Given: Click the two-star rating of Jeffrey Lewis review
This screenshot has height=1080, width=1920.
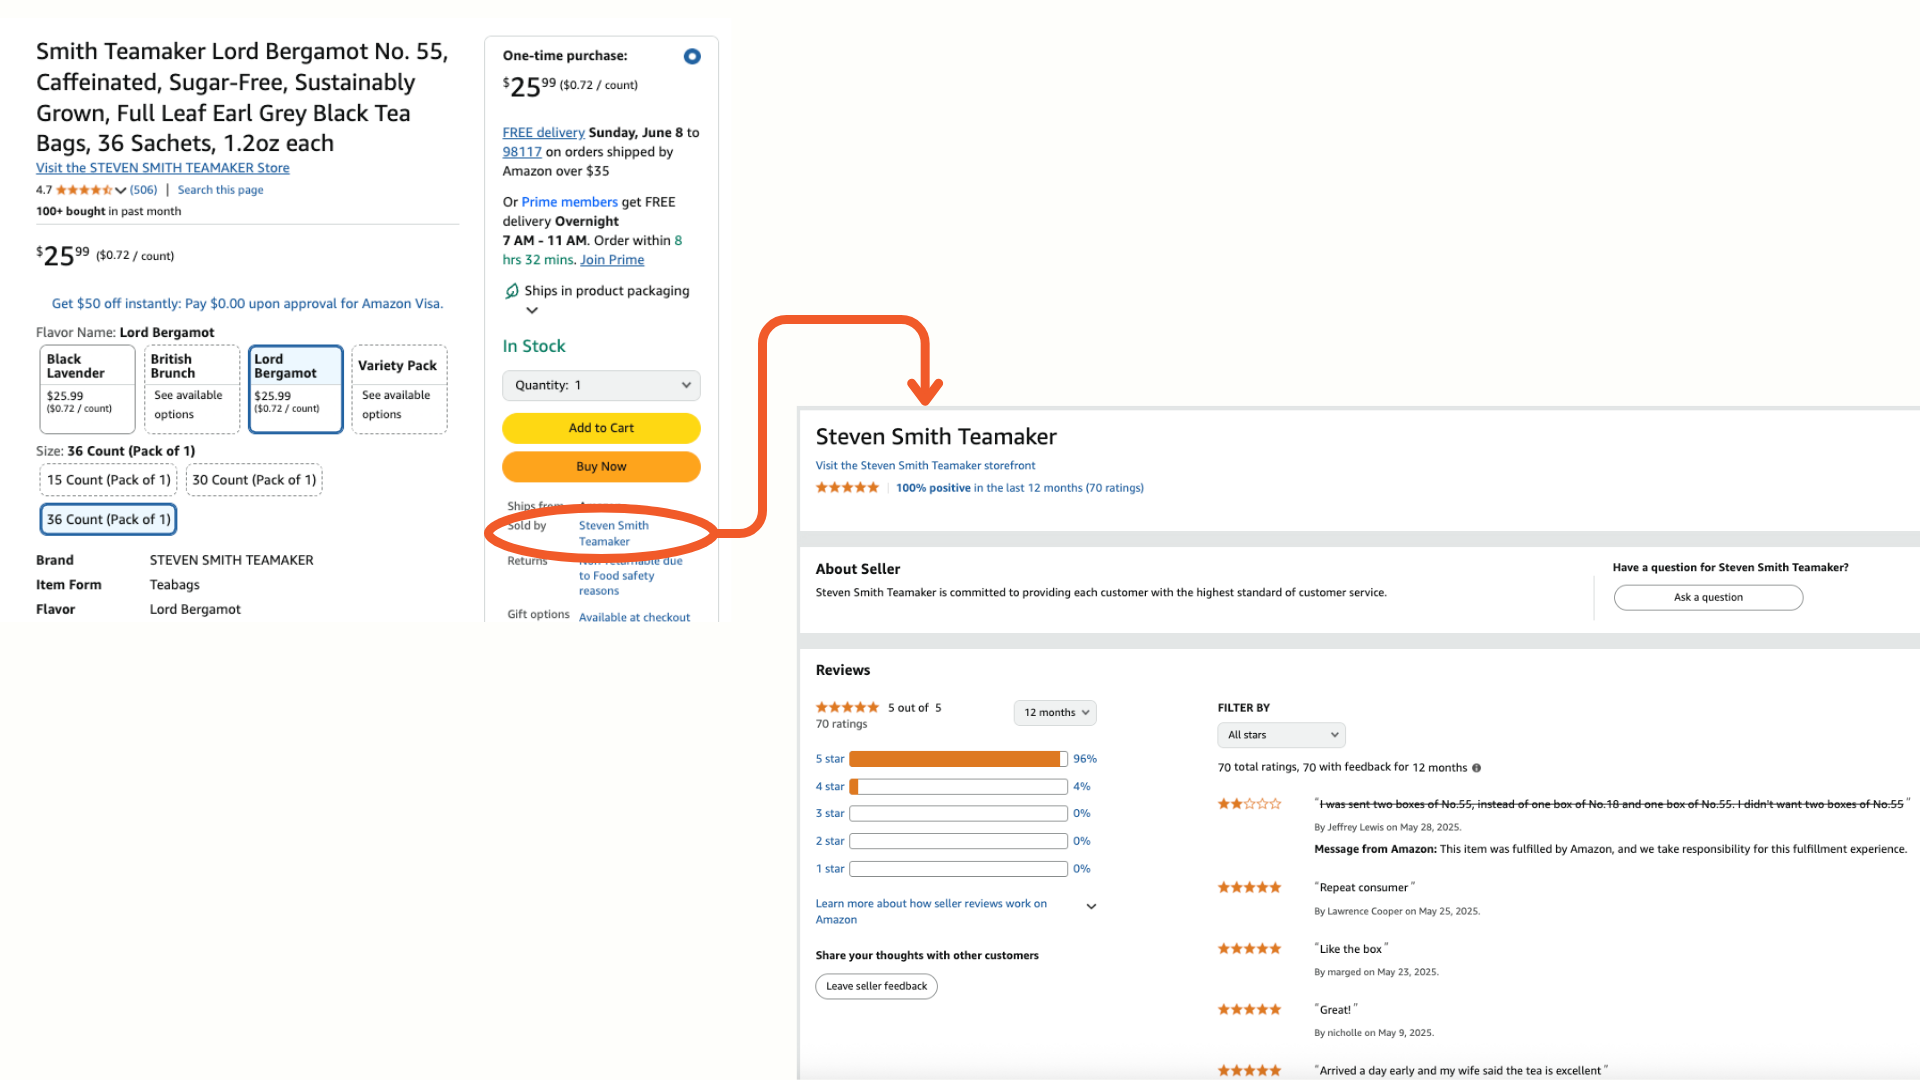Looking at the screenshot, I should (x=1249, y=804).
